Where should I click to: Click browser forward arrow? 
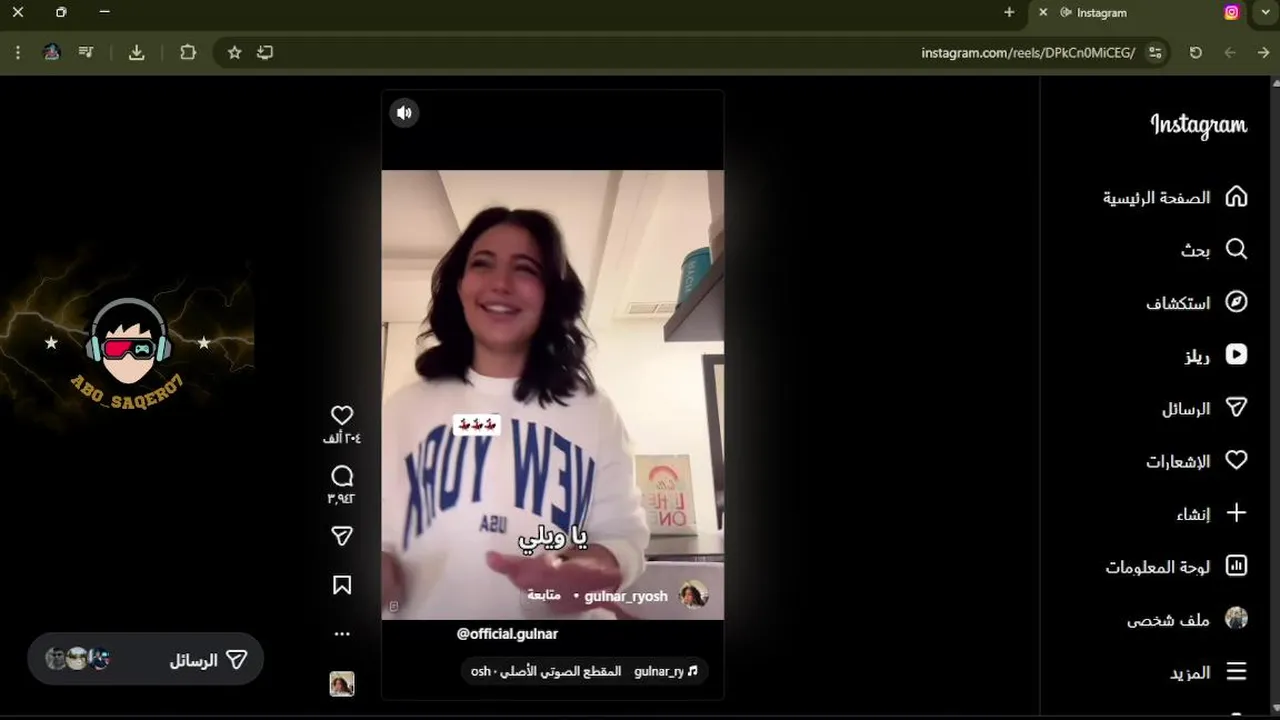1230,53
